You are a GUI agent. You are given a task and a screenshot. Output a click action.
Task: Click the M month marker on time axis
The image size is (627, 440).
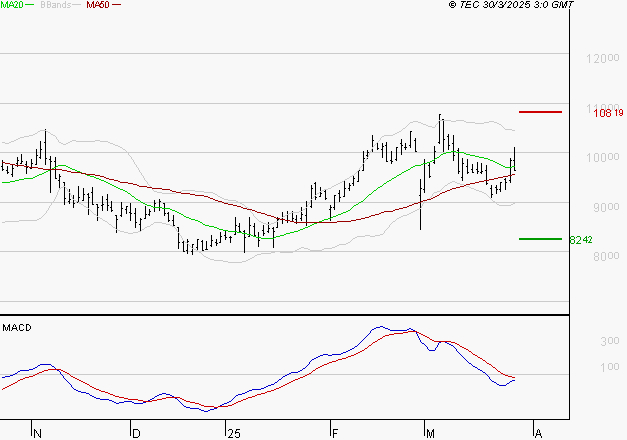point(430,434)
